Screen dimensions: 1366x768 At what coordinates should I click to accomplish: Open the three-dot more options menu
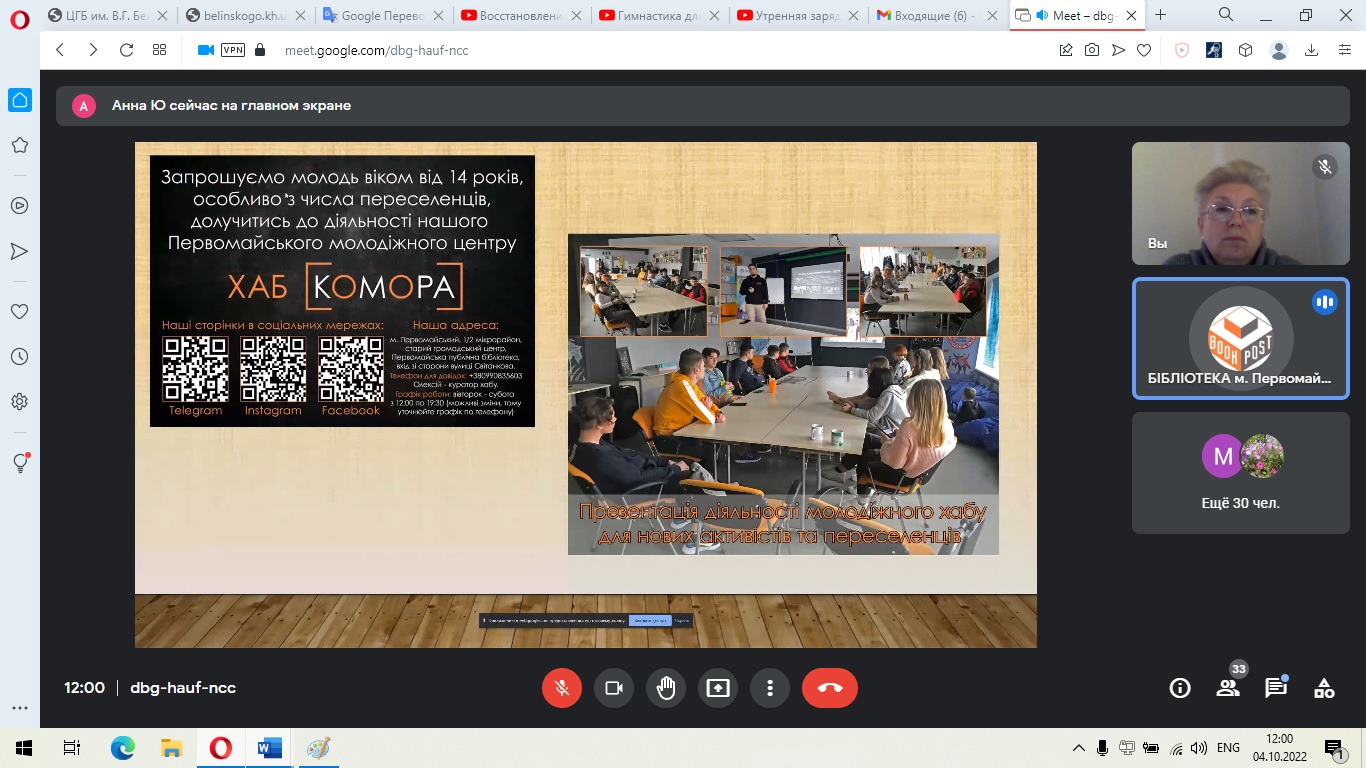point(770,688)
